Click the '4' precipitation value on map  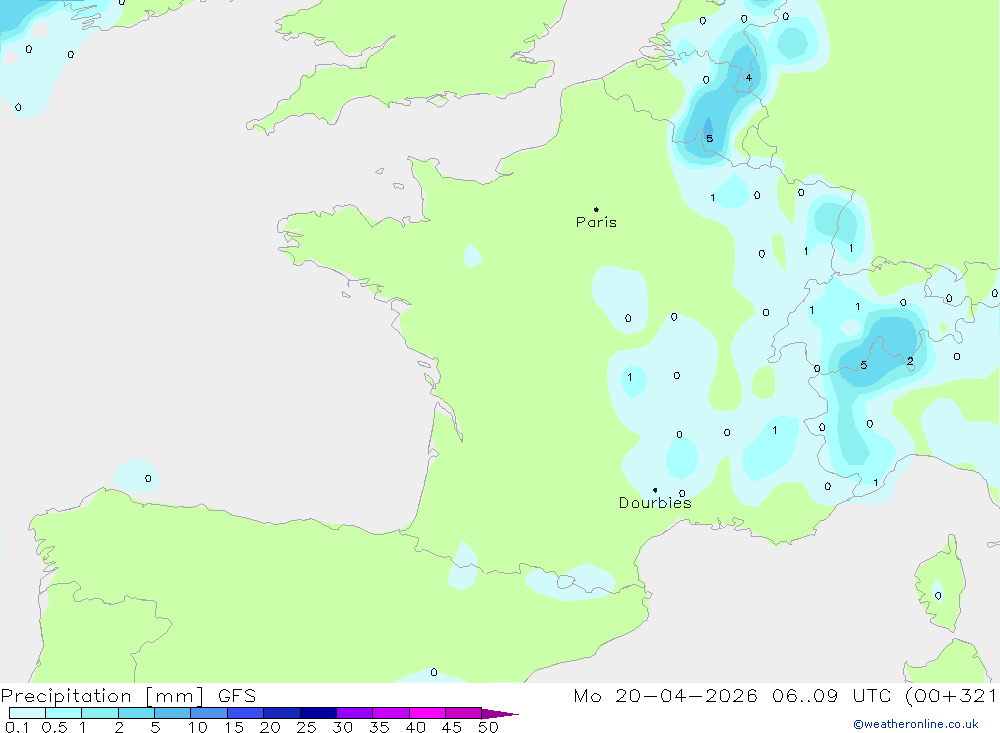[749, 78]
